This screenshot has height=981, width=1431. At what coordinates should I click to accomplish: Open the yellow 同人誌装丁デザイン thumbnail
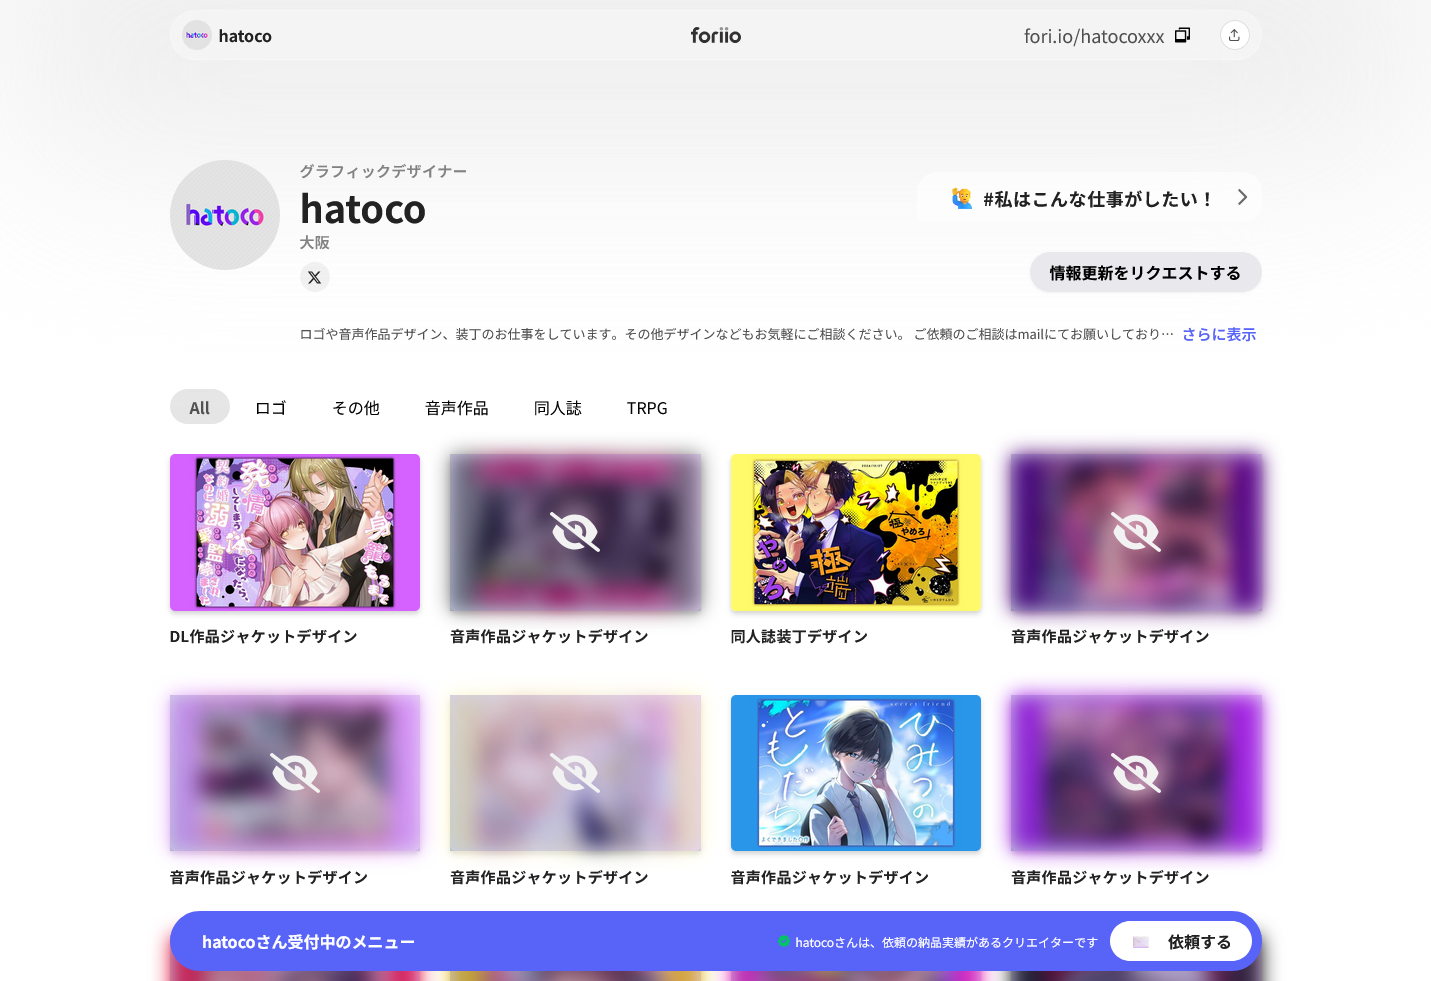coord(855,532)
